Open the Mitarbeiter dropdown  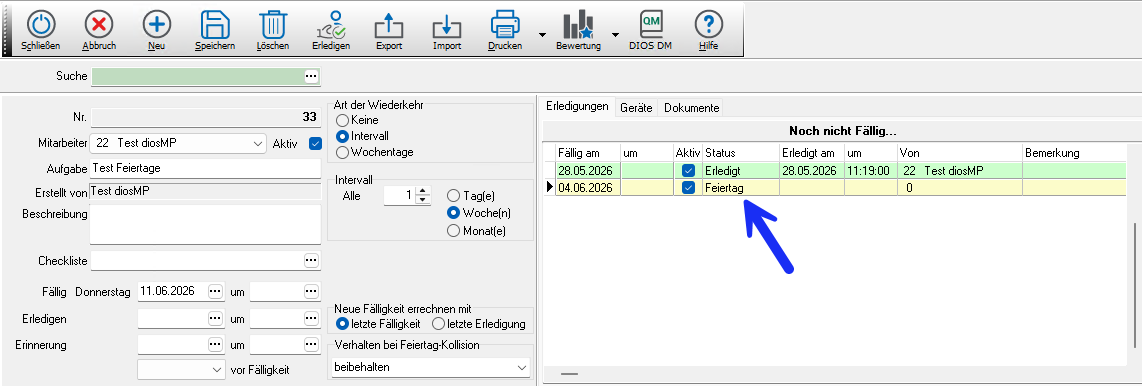tap(259, 143)
